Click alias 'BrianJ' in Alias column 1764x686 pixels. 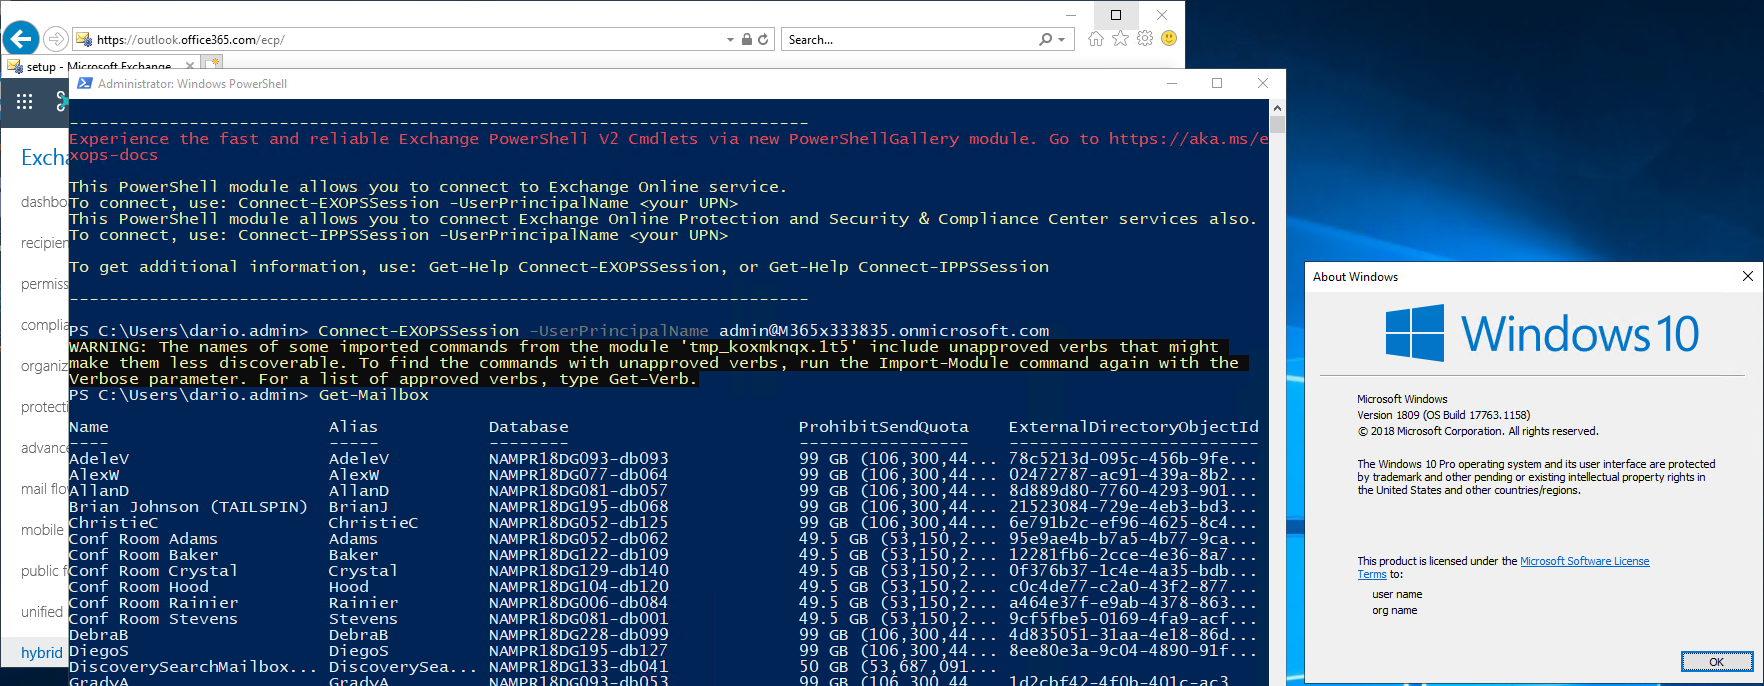358,507
